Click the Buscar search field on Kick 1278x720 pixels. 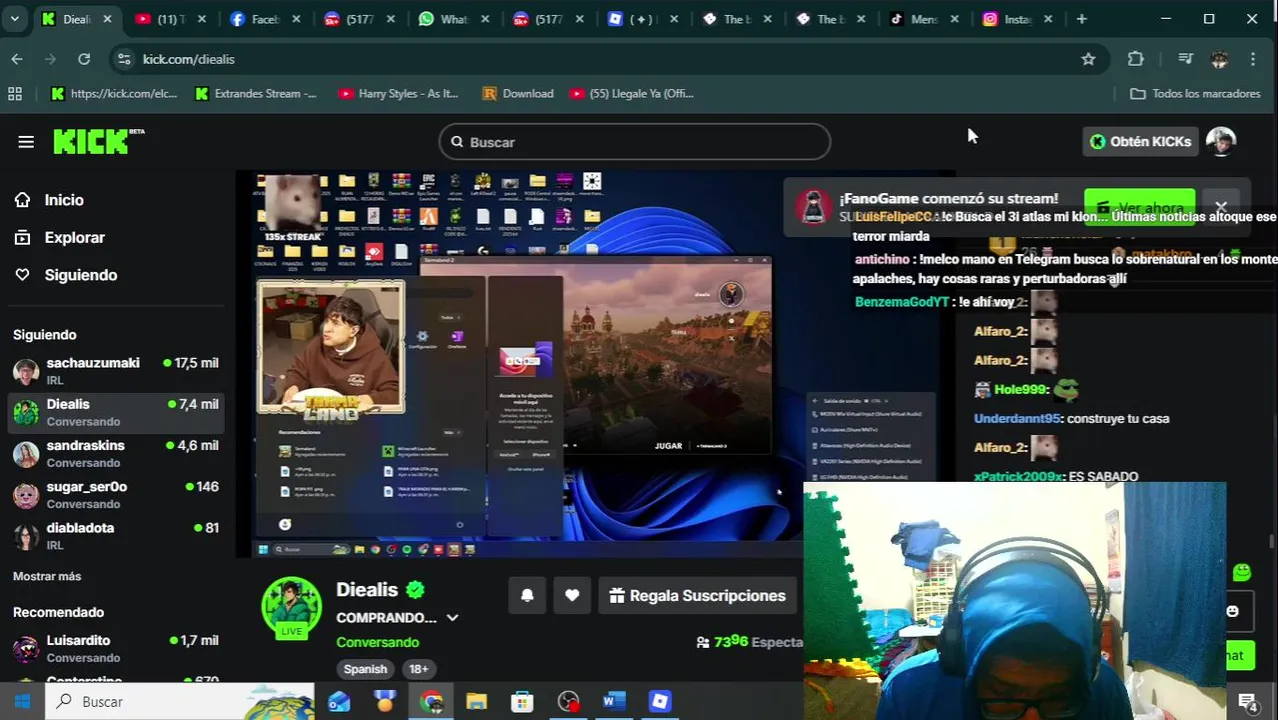point(635,142)
